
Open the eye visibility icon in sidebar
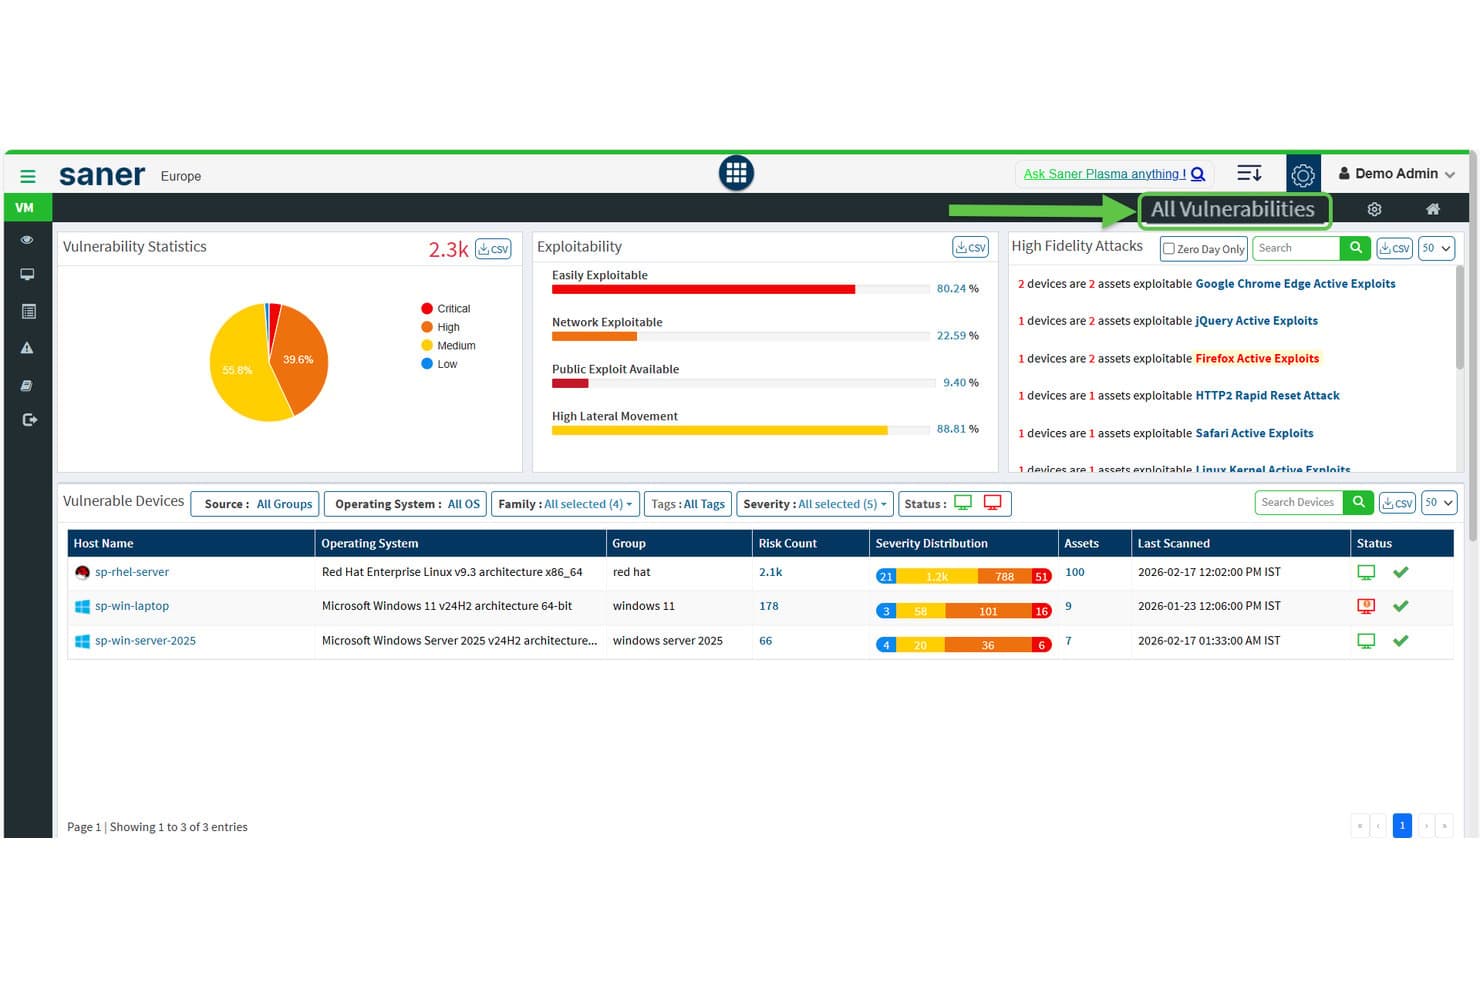coord(27,240)
